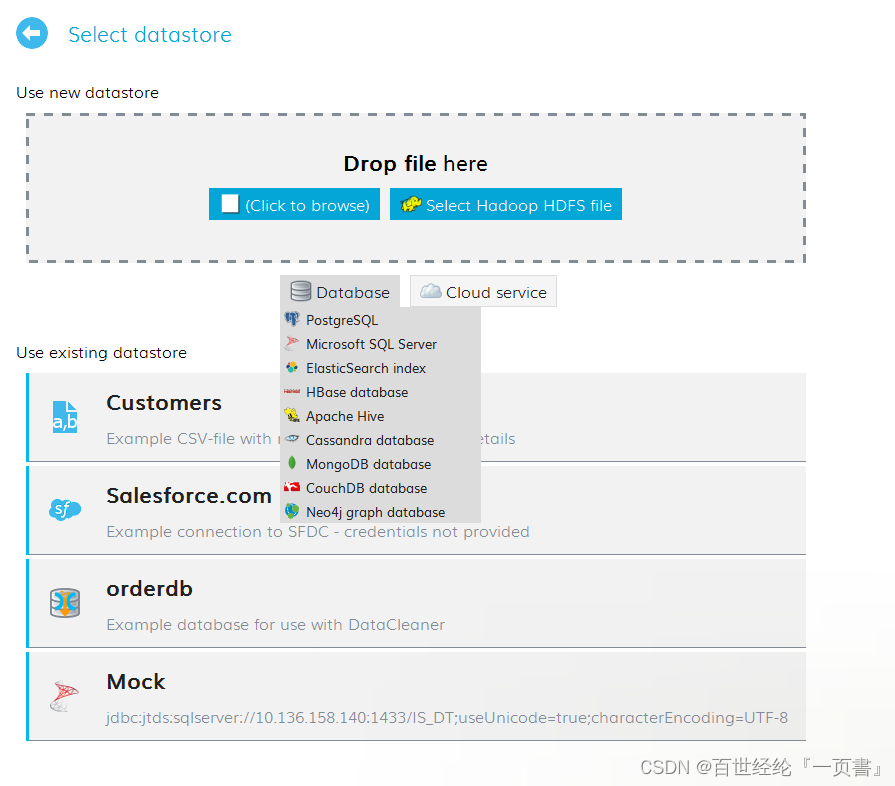Open the orderdb datastore
The image size is (895, 786).
point(416,603)
